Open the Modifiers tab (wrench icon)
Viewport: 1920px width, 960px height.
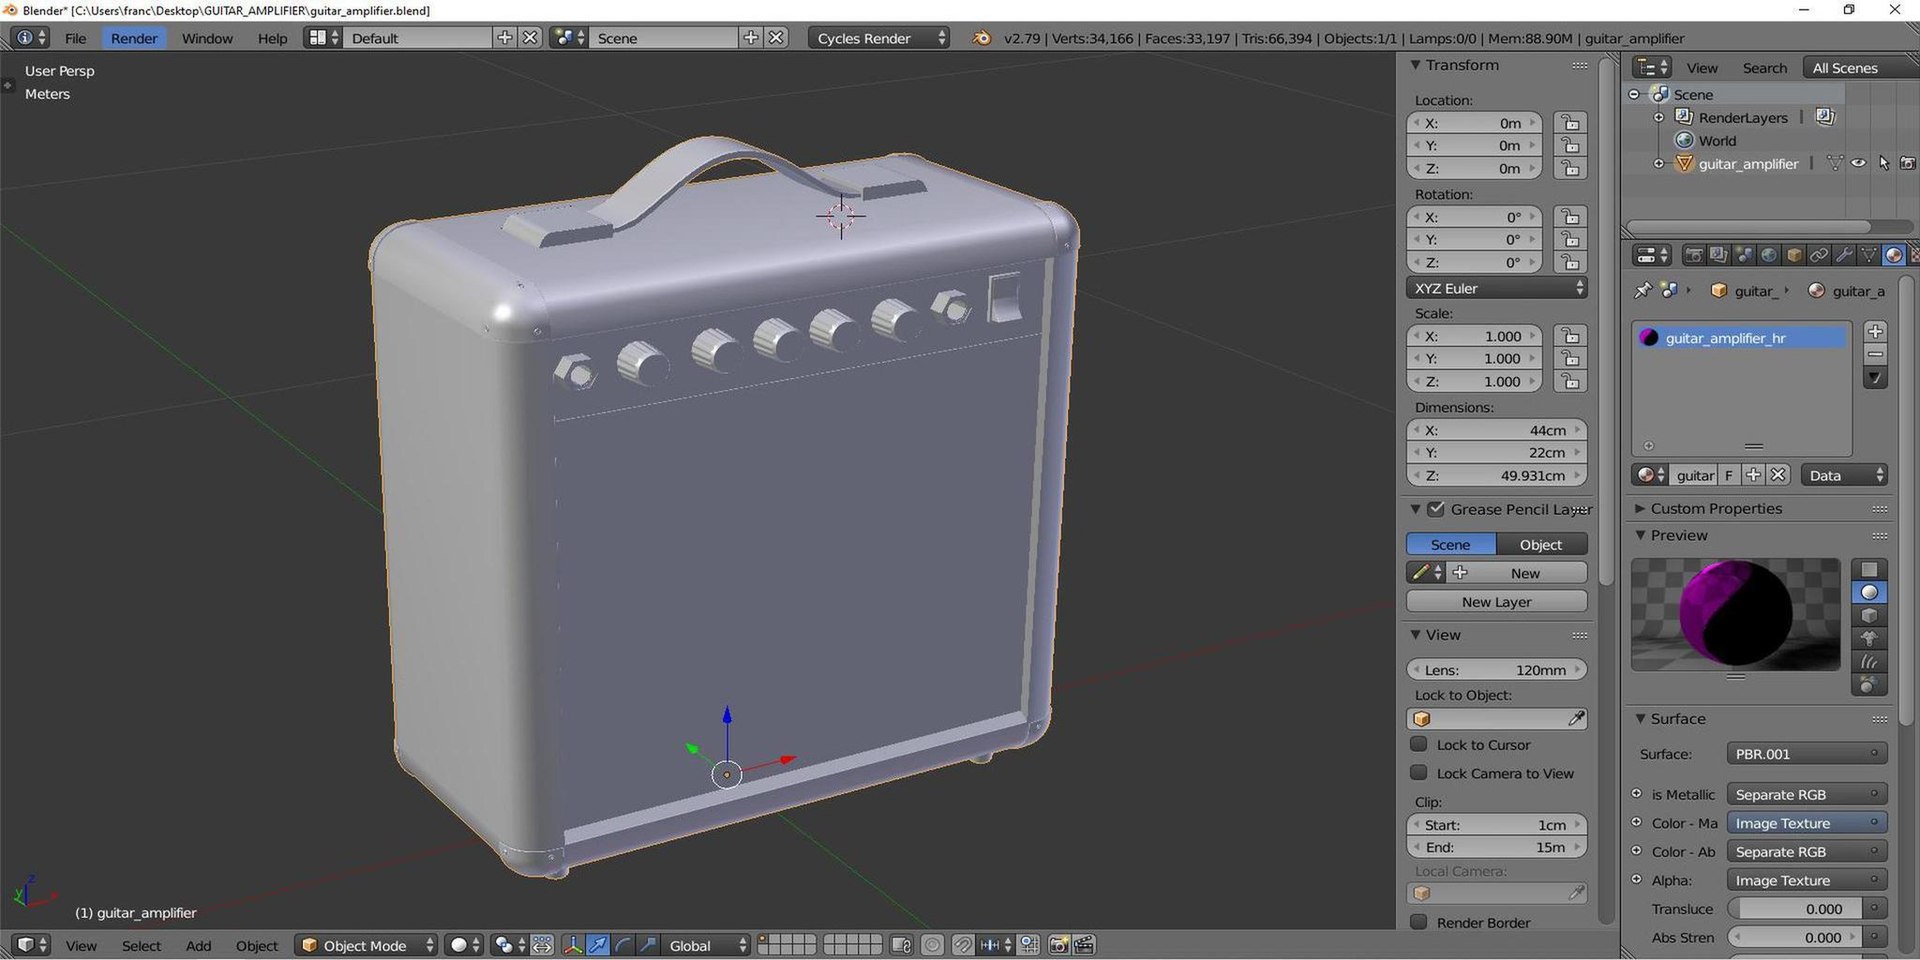(x=1844, y=255)
